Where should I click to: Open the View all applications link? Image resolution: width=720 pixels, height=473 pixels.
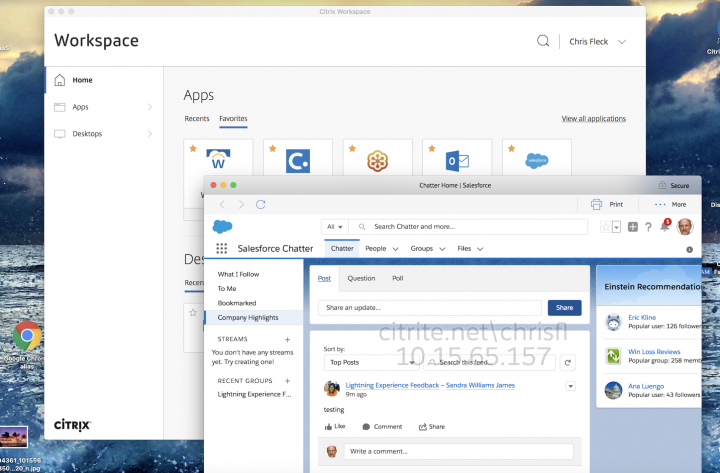tap(593, 118)
